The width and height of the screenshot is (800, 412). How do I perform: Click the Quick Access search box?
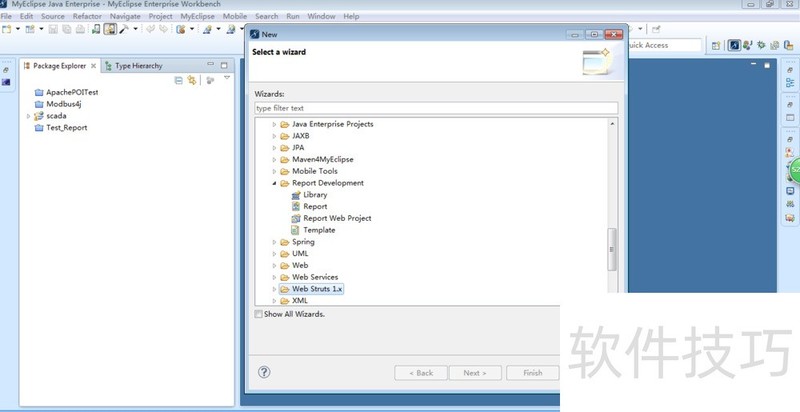coord(665,45)
